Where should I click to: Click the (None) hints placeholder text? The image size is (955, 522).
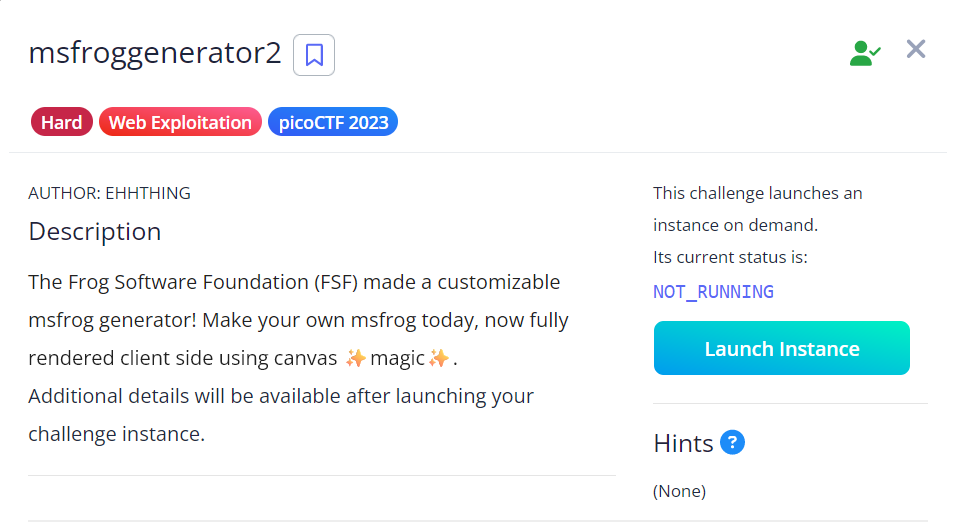679,491
